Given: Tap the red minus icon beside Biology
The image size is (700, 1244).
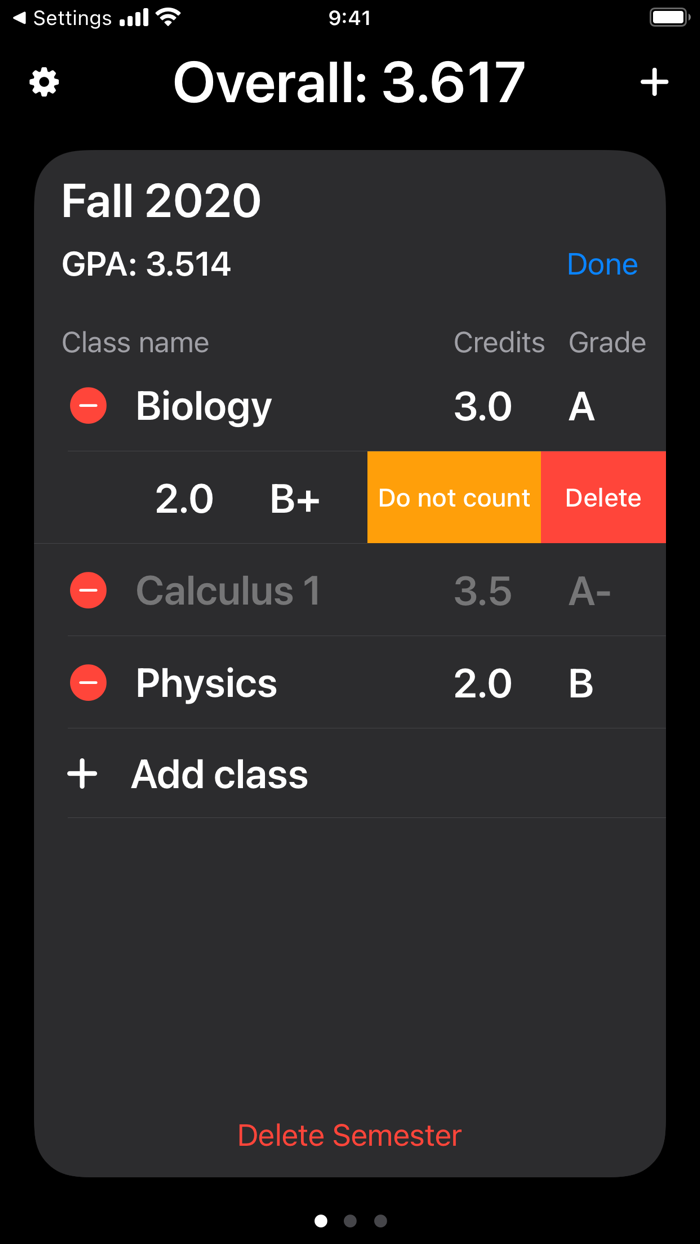Looking at the screenshot, I should [88, 405].
